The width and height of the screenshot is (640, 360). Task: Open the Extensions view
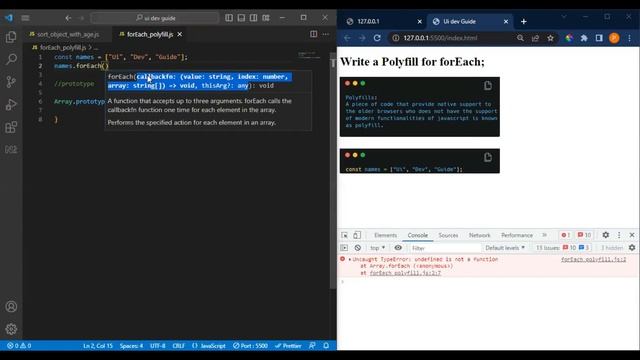[x=11, y=127]
